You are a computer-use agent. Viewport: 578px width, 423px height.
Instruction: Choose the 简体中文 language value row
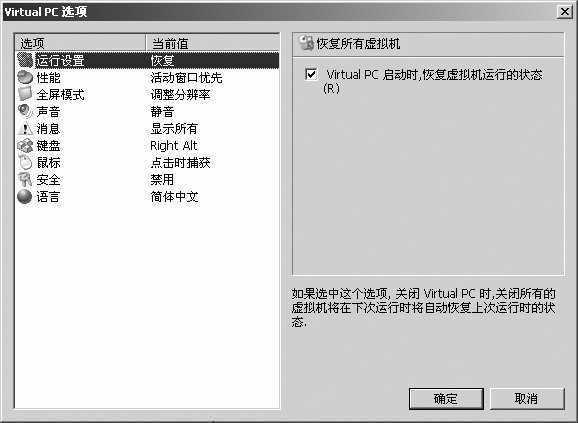coord(174,197)
